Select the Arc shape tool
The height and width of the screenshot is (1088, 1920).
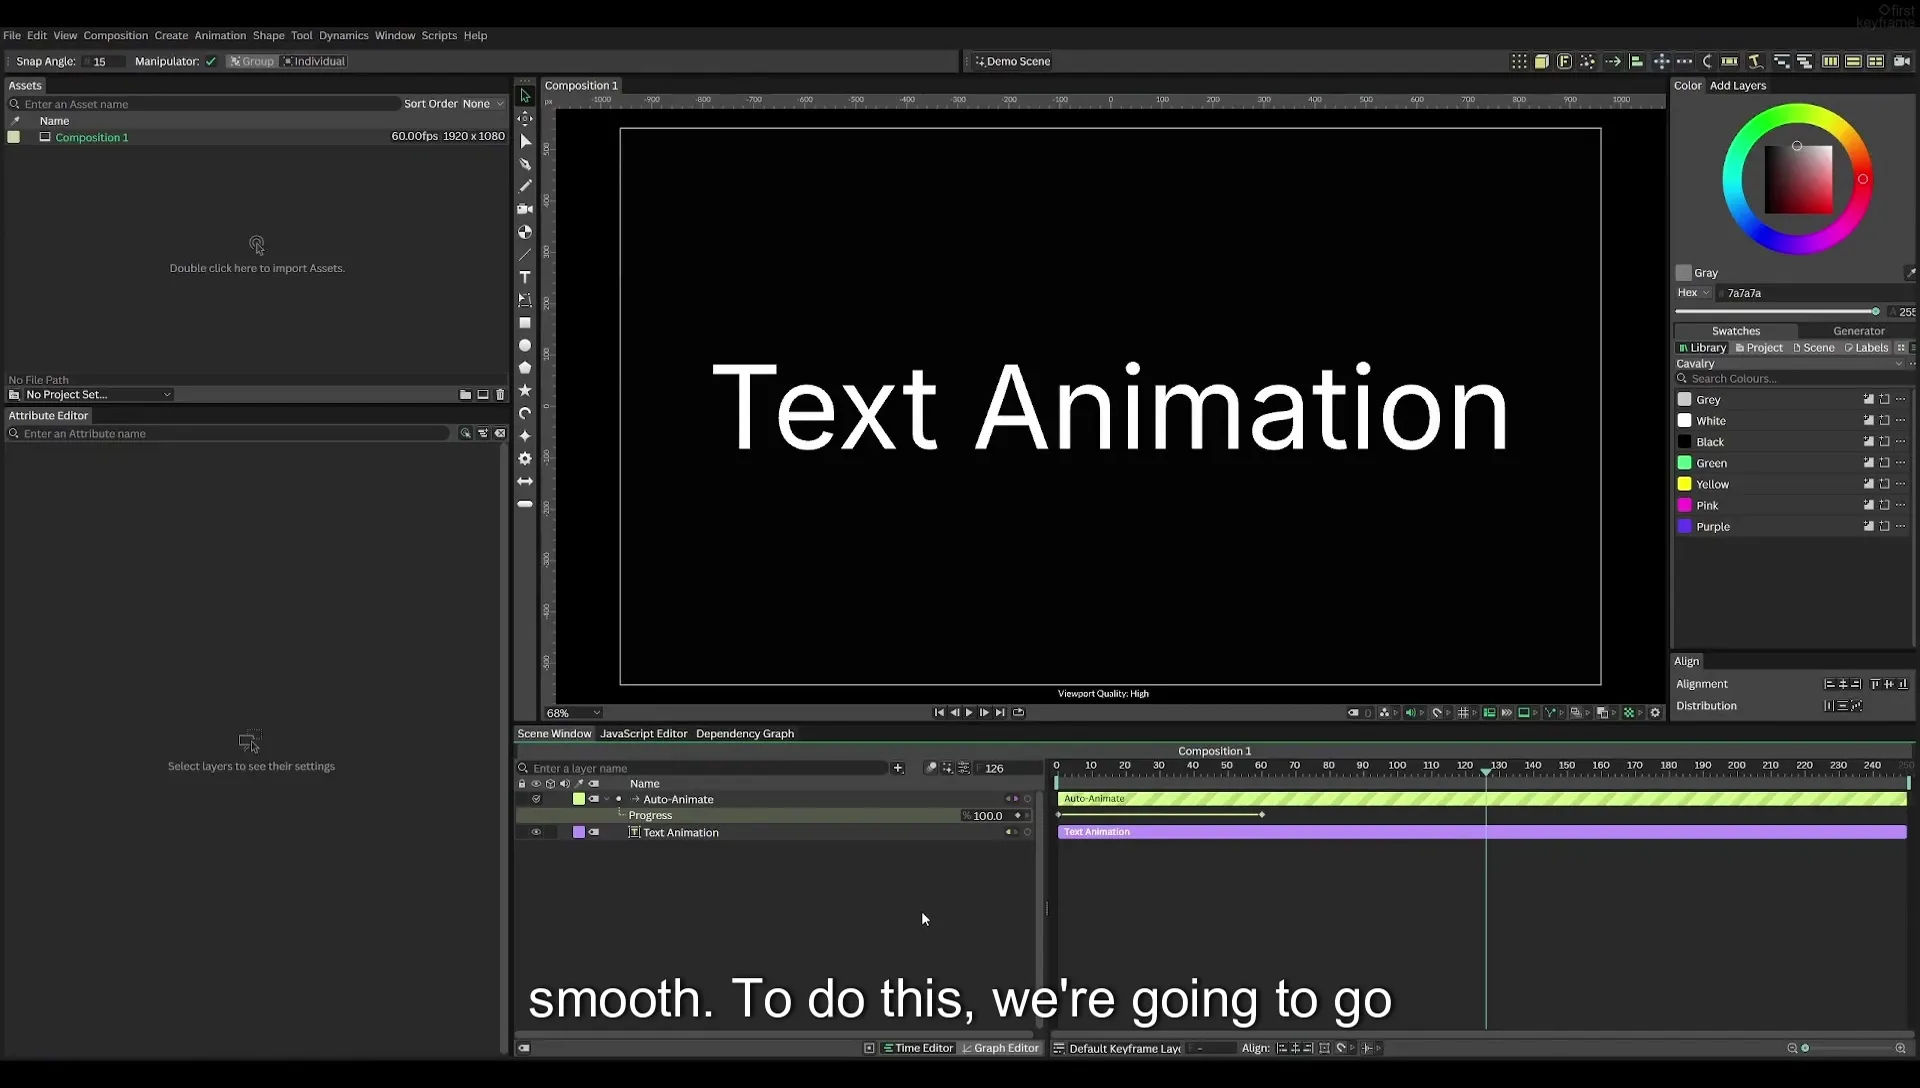[x=525, y=413]
